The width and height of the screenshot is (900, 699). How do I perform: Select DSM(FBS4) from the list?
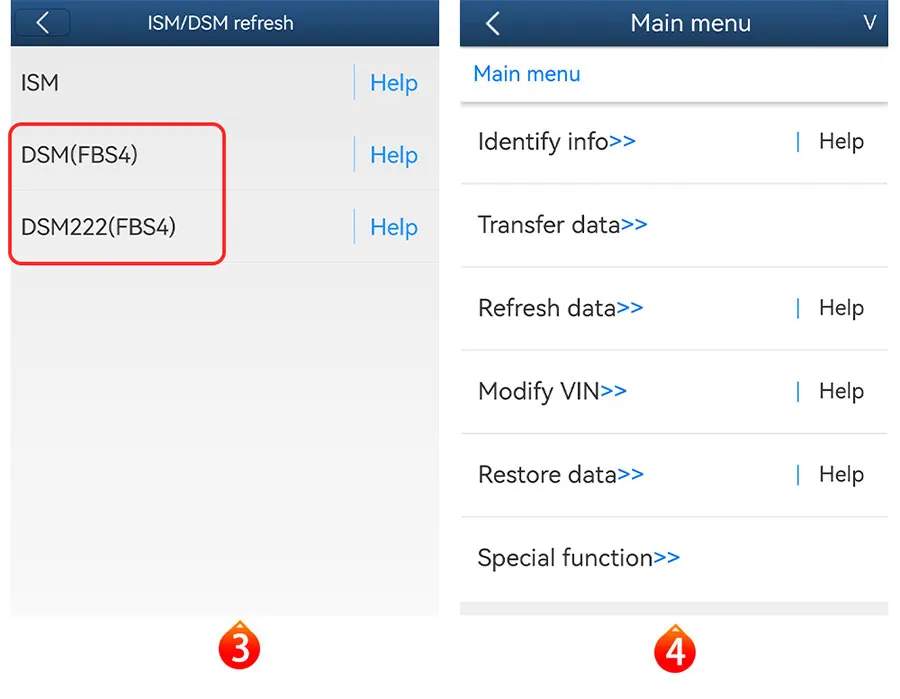click(x=79, y=155)
